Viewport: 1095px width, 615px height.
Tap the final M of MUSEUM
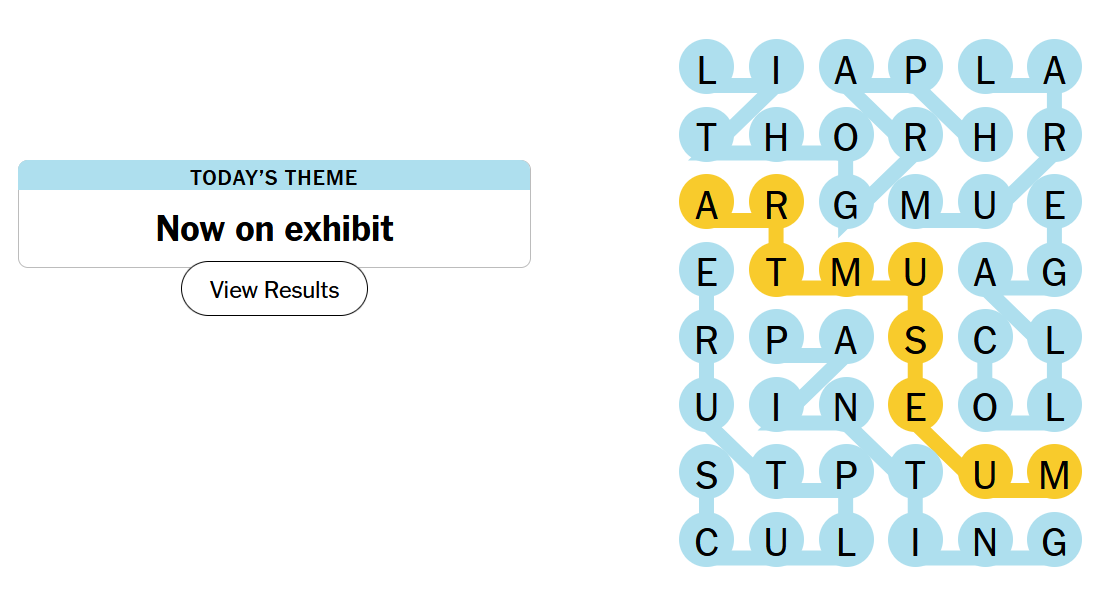point(1054,475)
